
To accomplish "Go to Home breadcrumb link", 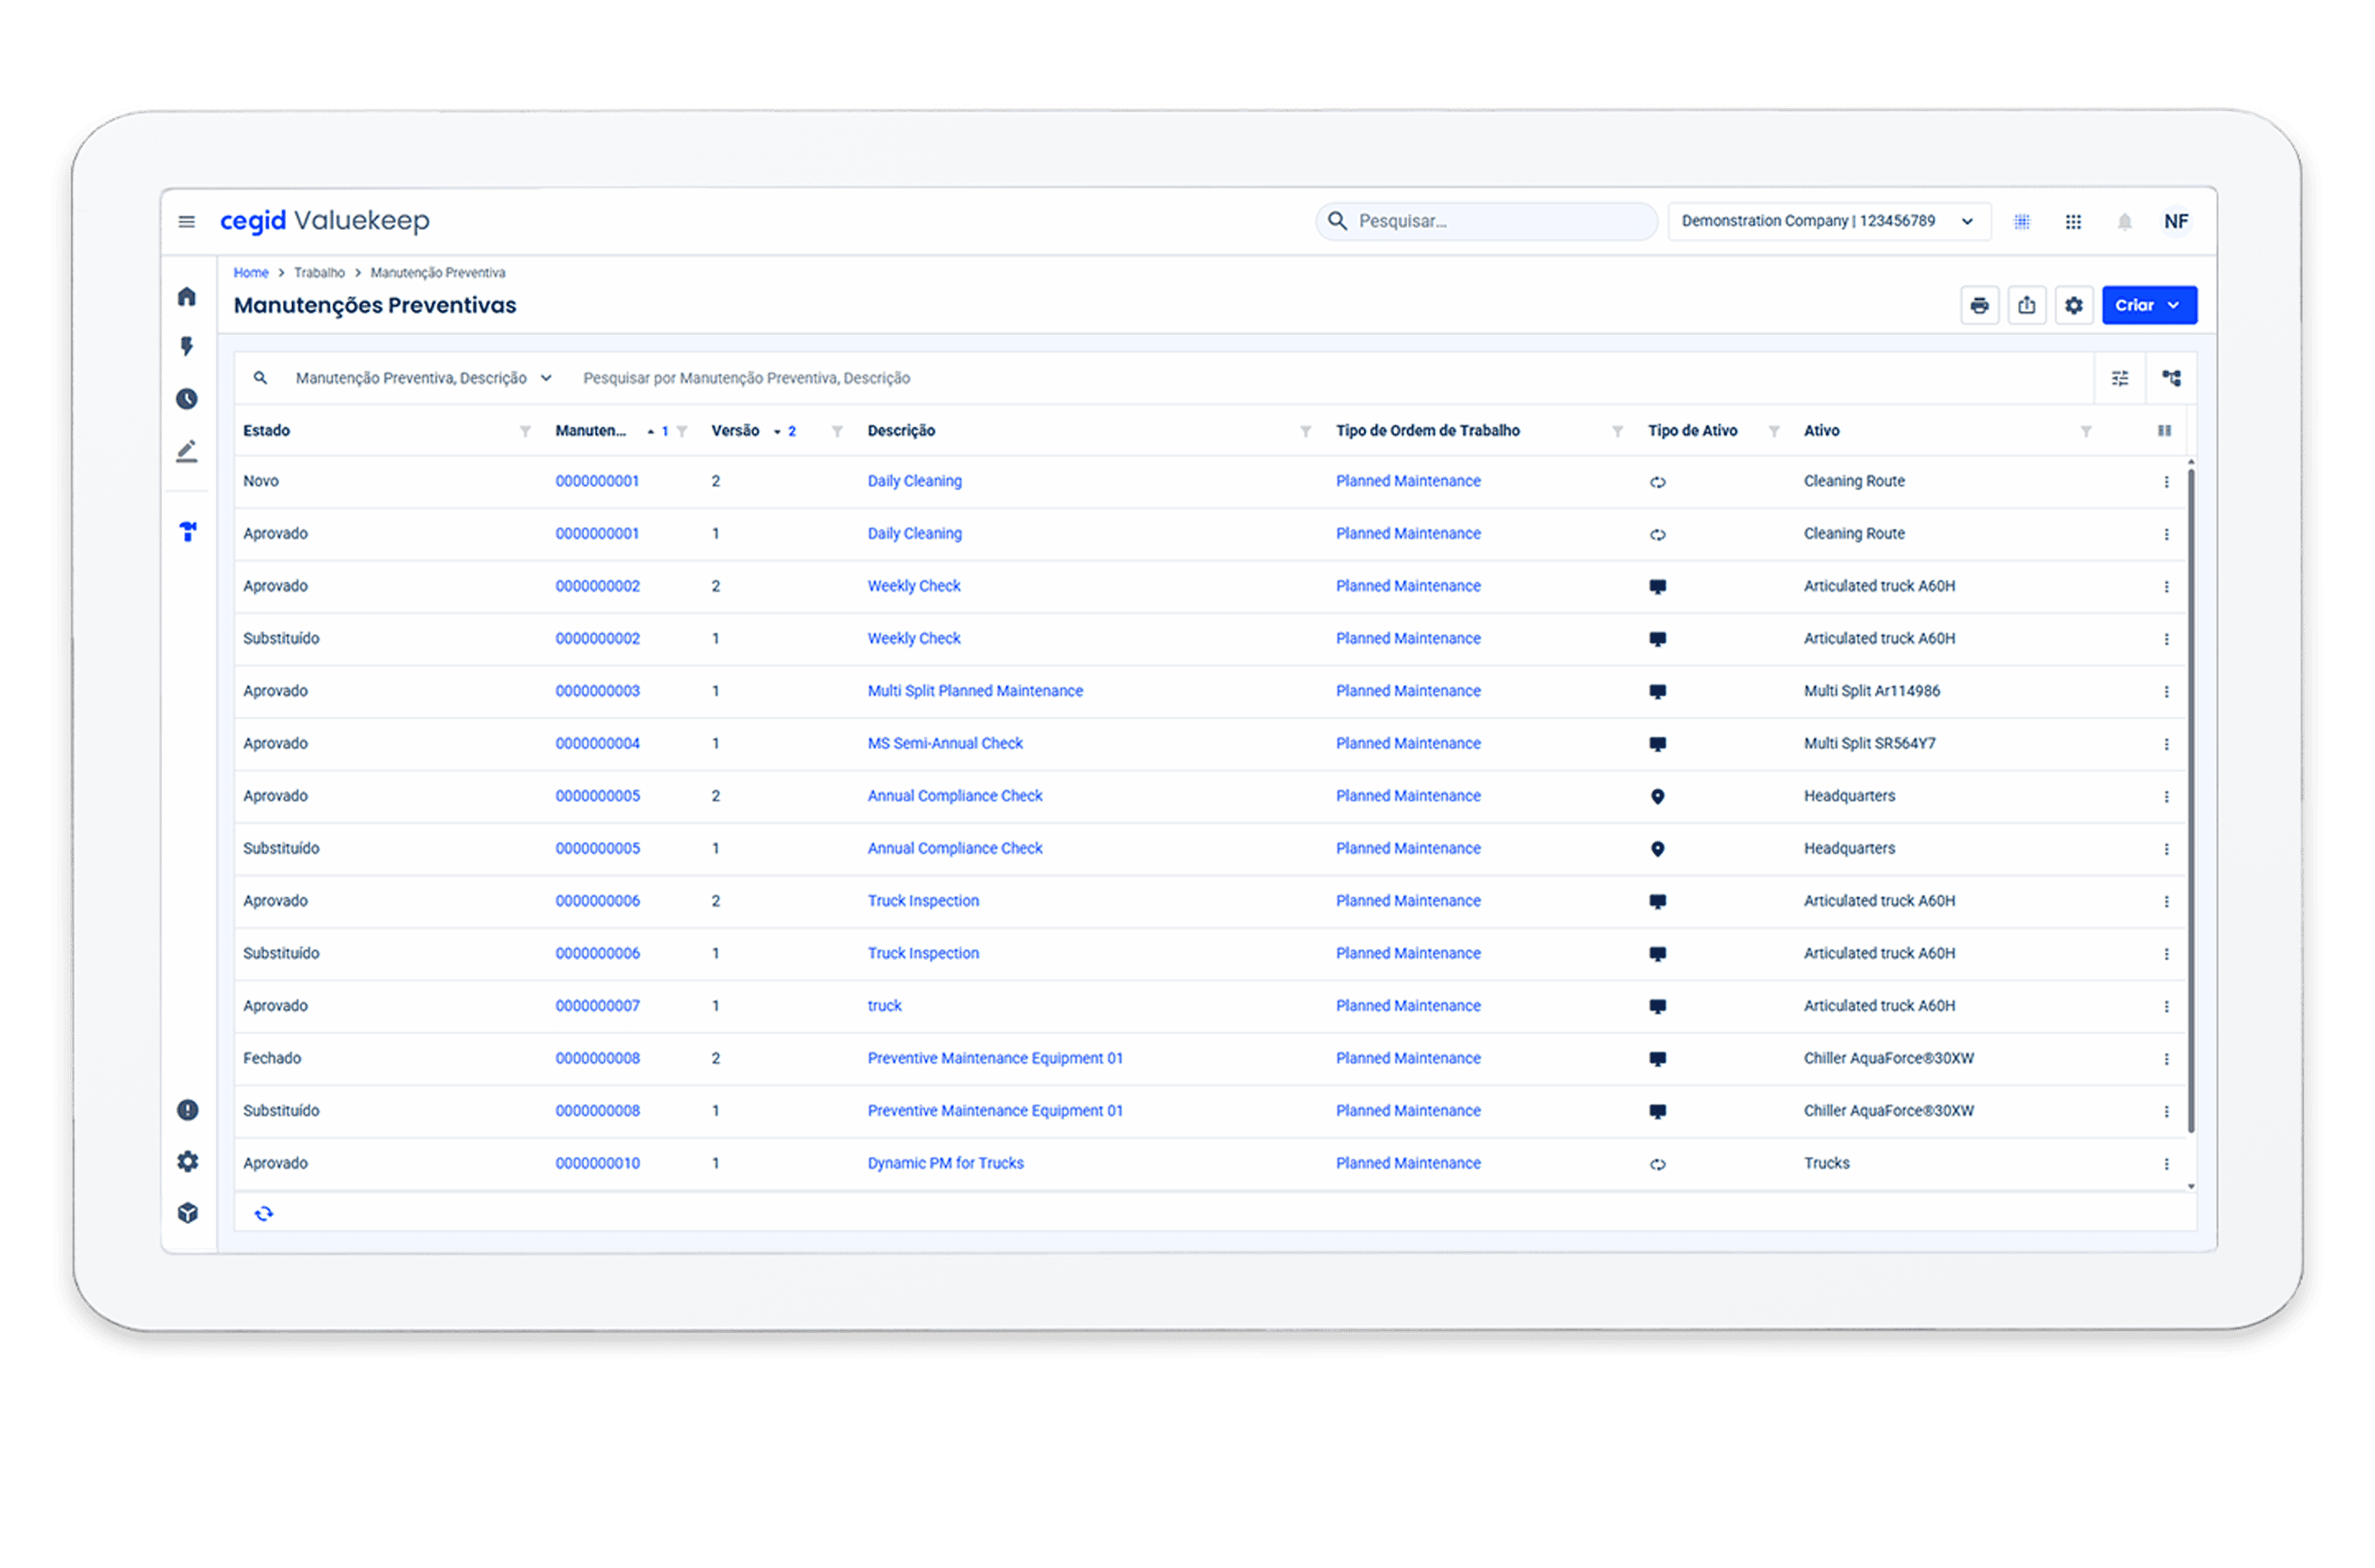I will pyautogui.click(x=250, y=272).
